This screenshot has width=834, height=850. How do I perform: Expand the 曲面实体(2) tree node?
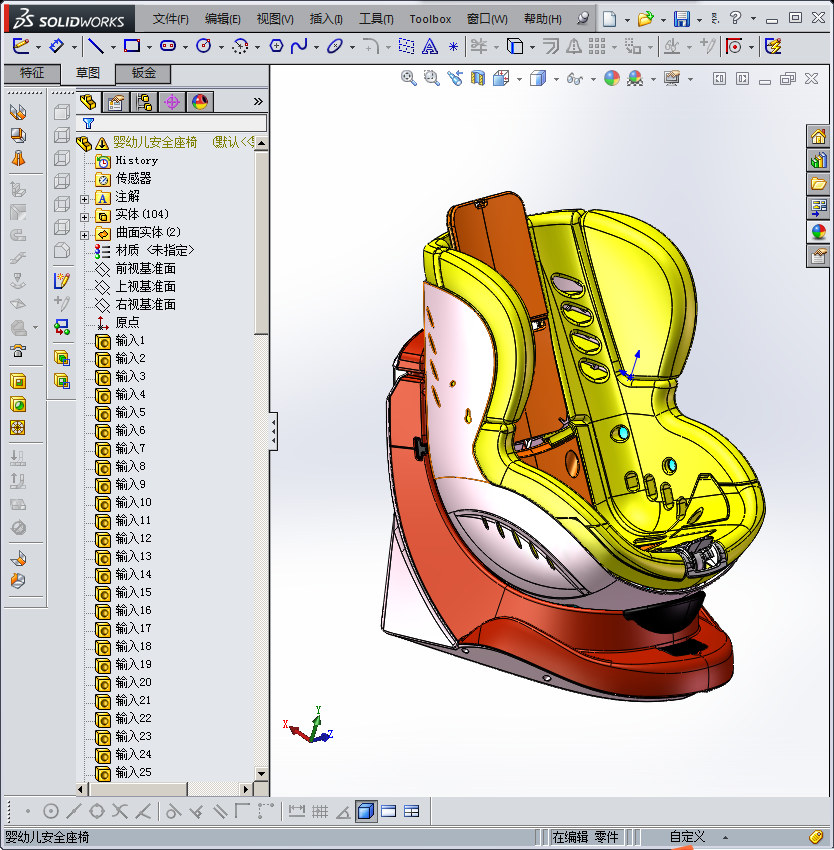[85, 235]
